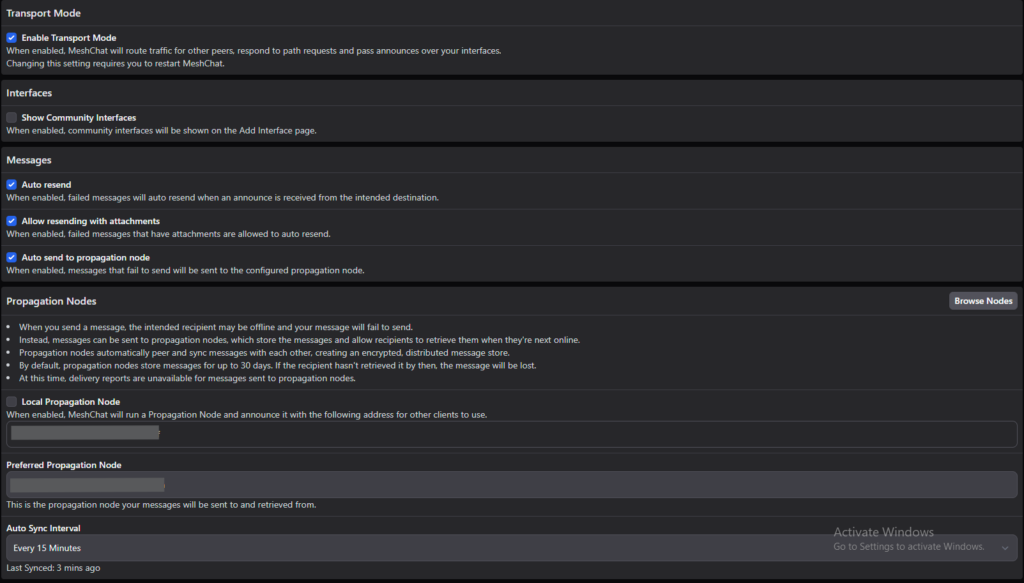Click the Allow resending with attachments label
Screen dimensions: 1024x583
tap(91, 221)
